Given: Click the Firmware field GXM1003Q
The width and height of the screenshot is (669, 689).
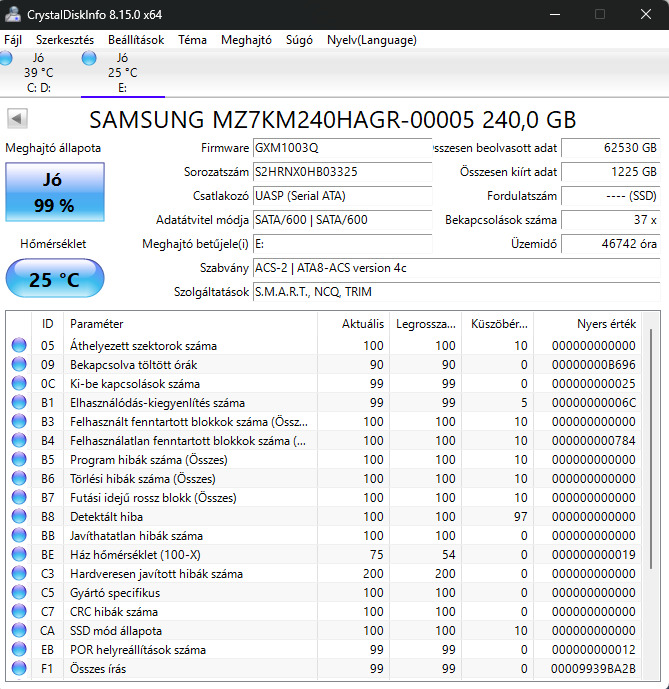Looking at the screenshot, I should (342, 148).
